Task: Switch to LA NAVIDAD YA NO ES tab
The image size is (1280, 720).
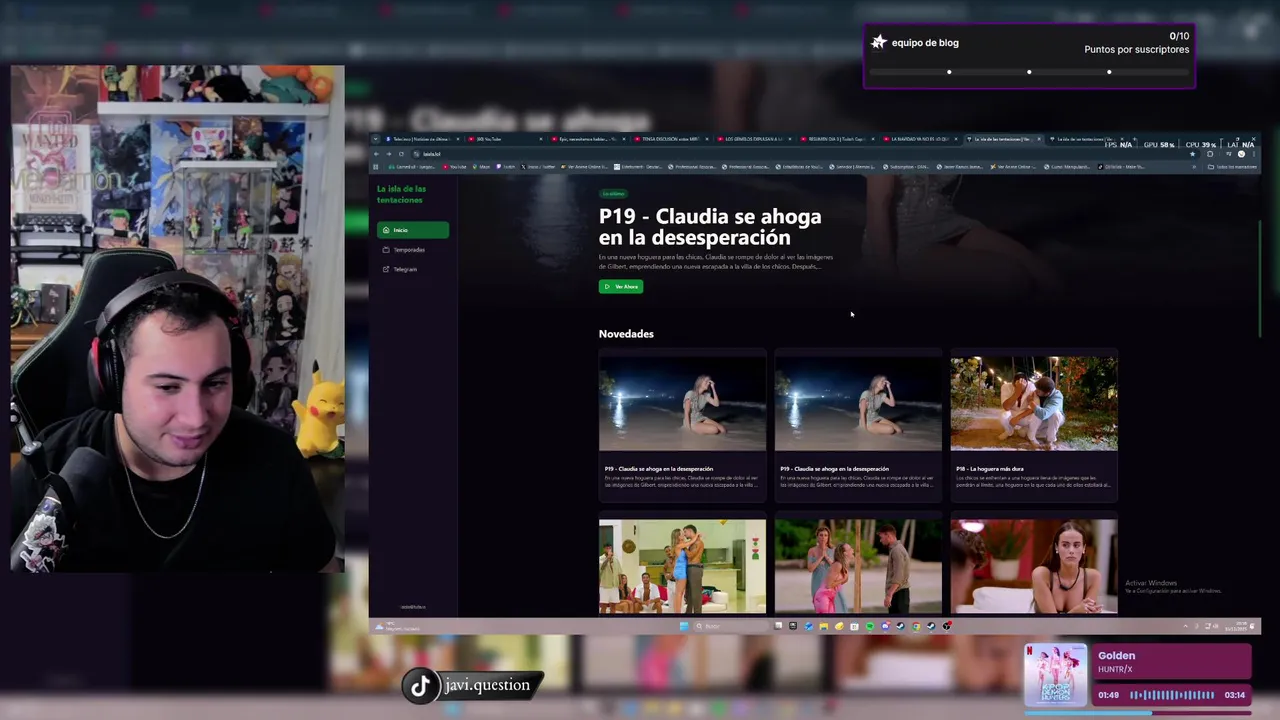Action: coord(921,139)
